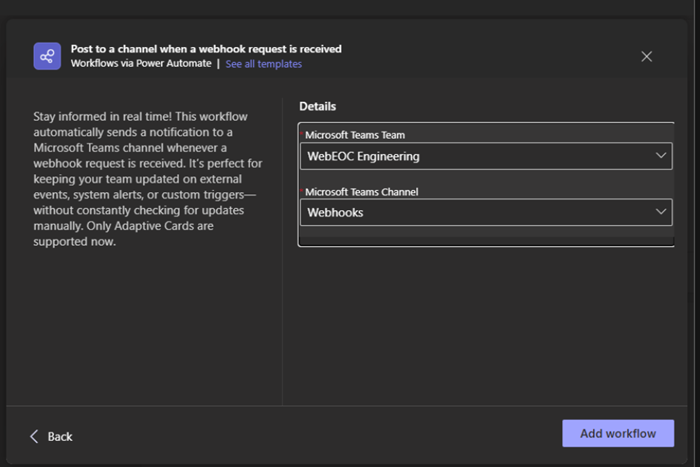The image size is (700, 467).
Task: Click the Stay informed description paragraph
Action: pyautogui.click(x=138, y=179)
